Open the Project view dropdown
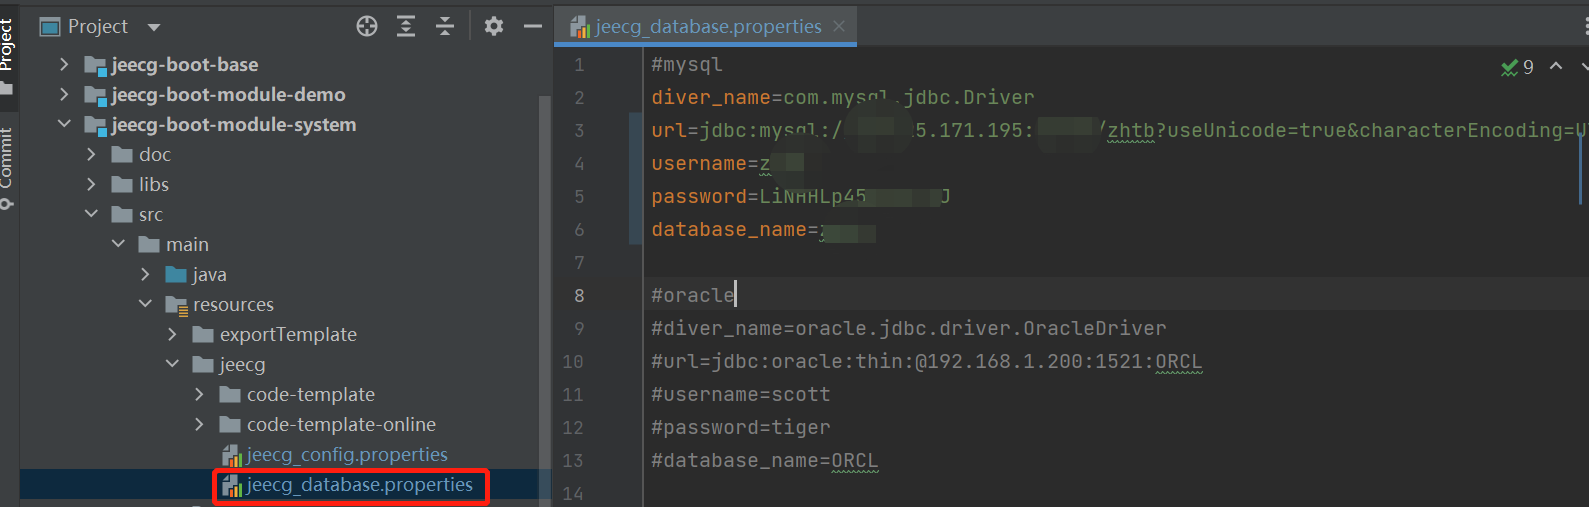Image resolution: width=1589 pixels, height=507 pixels. [153, 27]
